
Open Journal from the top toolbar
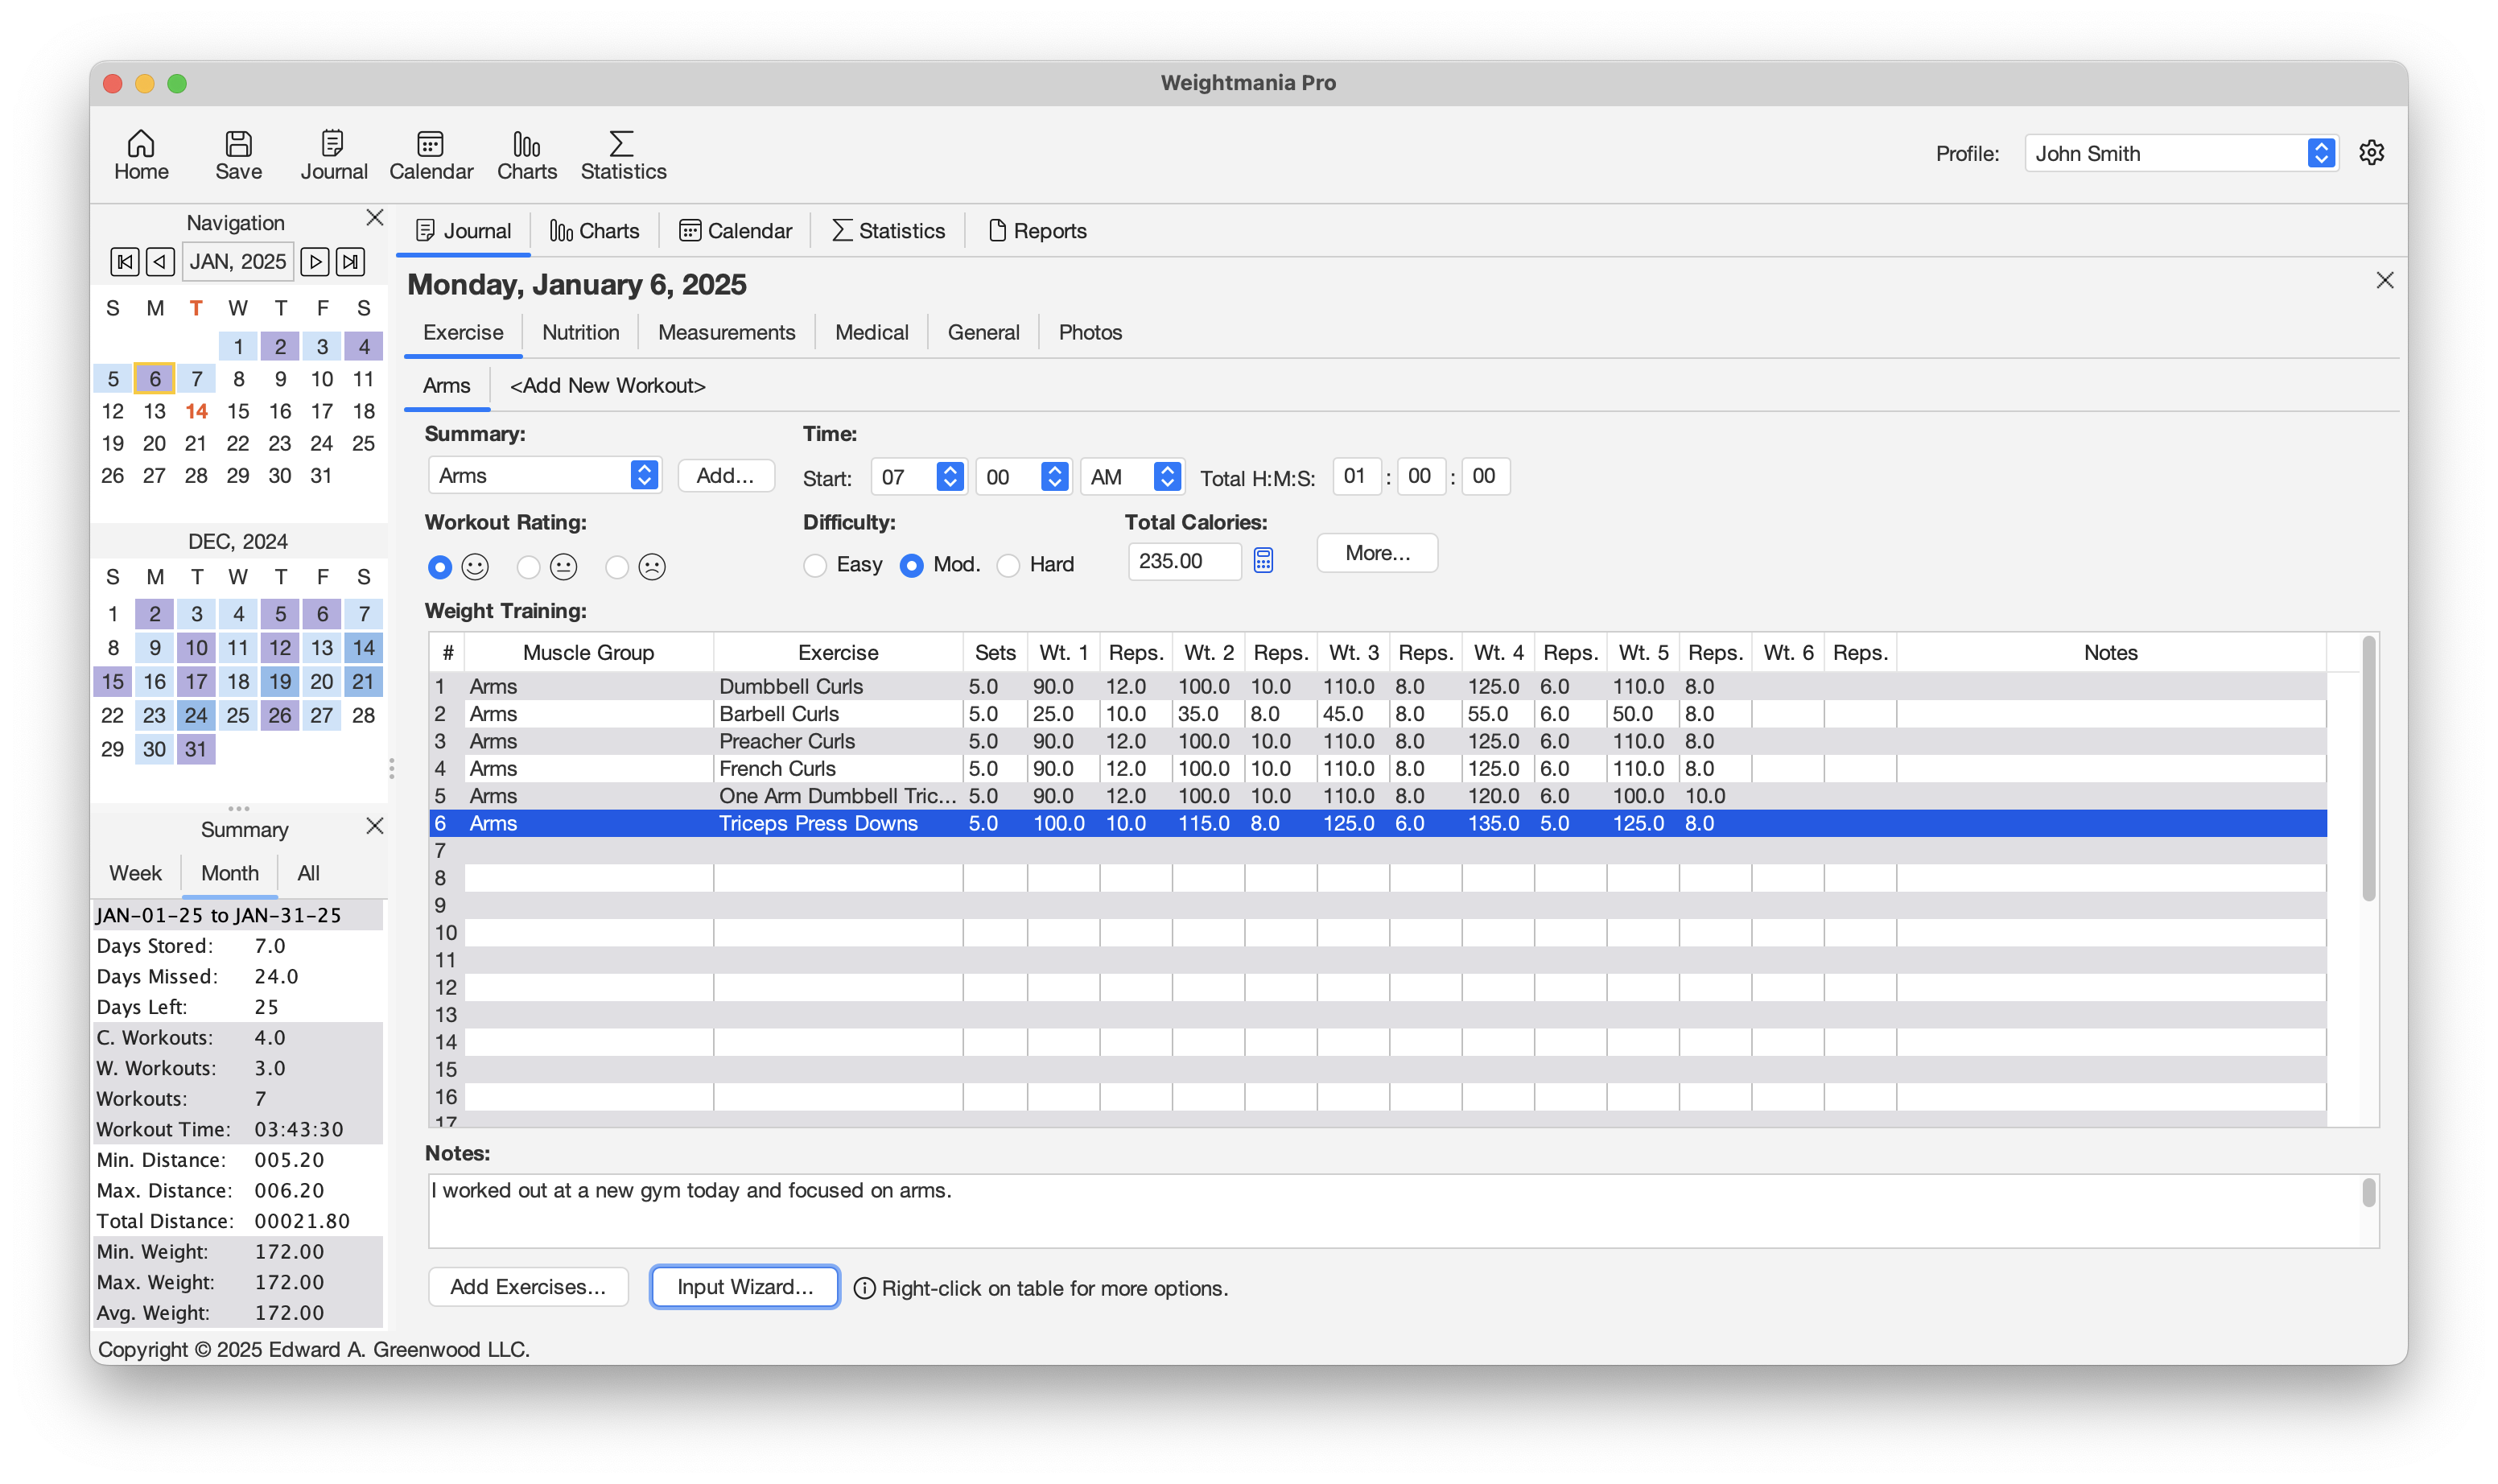[x=334, y=155]
